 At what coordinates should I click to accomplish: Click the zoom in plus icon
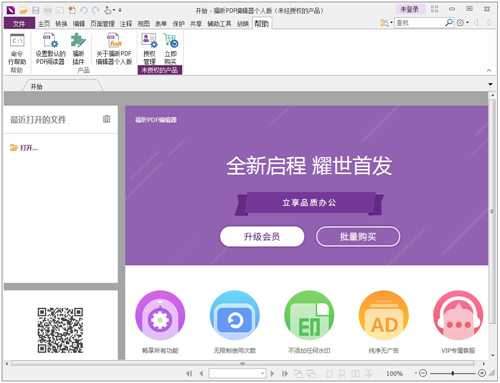482,373
